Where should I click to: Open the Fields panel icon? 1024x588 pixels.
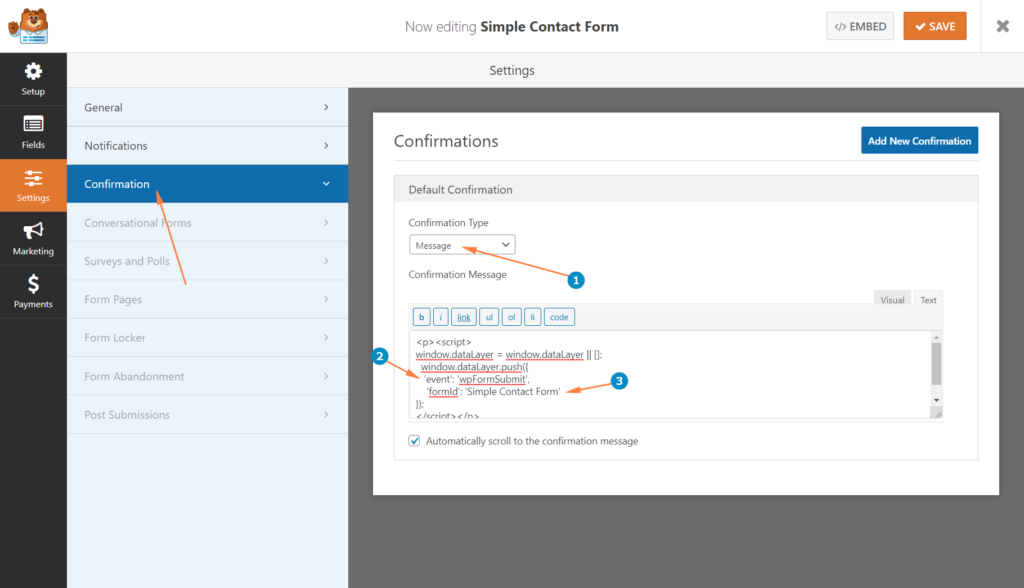(33, 133)
